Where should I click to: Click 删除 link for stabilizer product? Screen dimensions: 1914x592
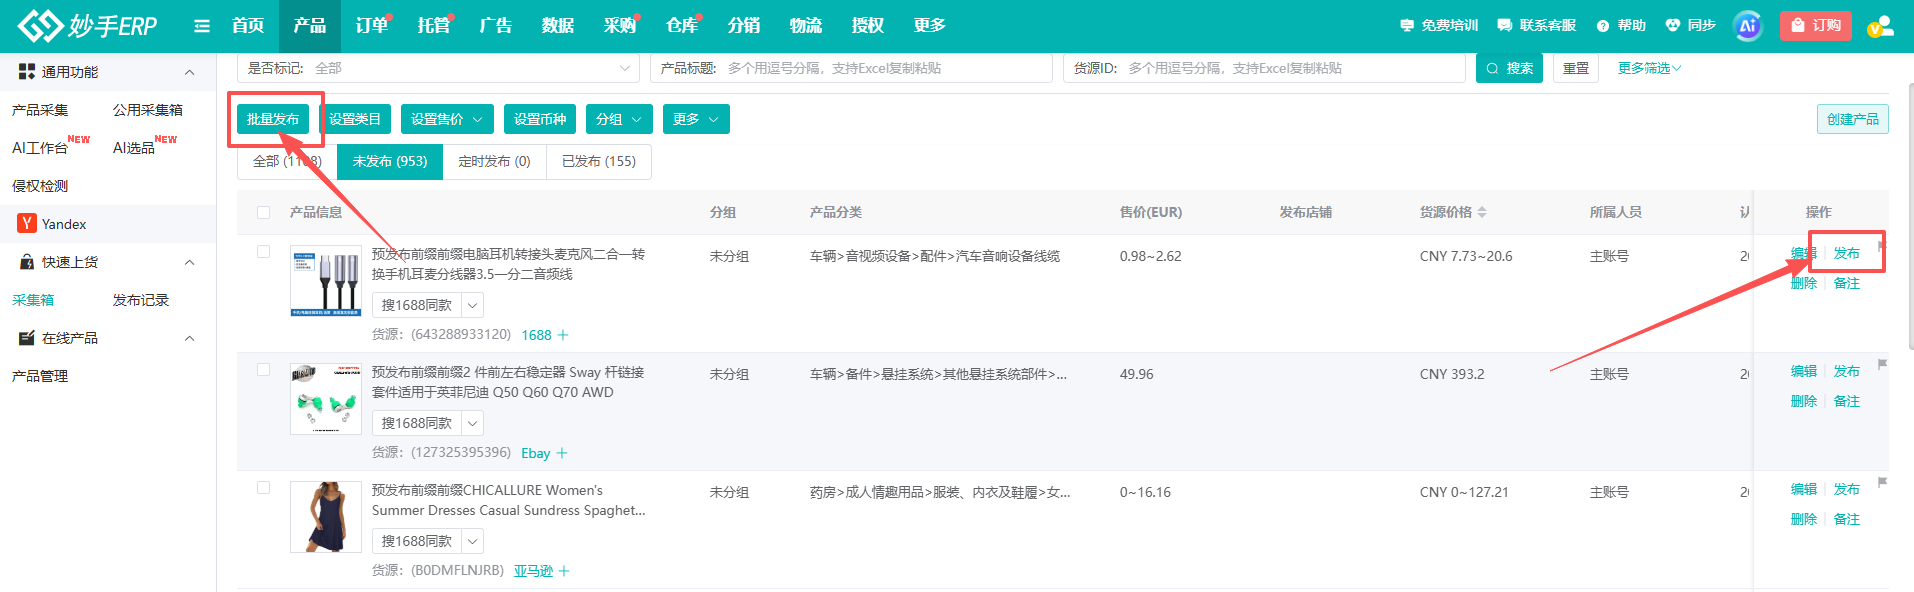pyautogui.click(x=1804, y=401)
